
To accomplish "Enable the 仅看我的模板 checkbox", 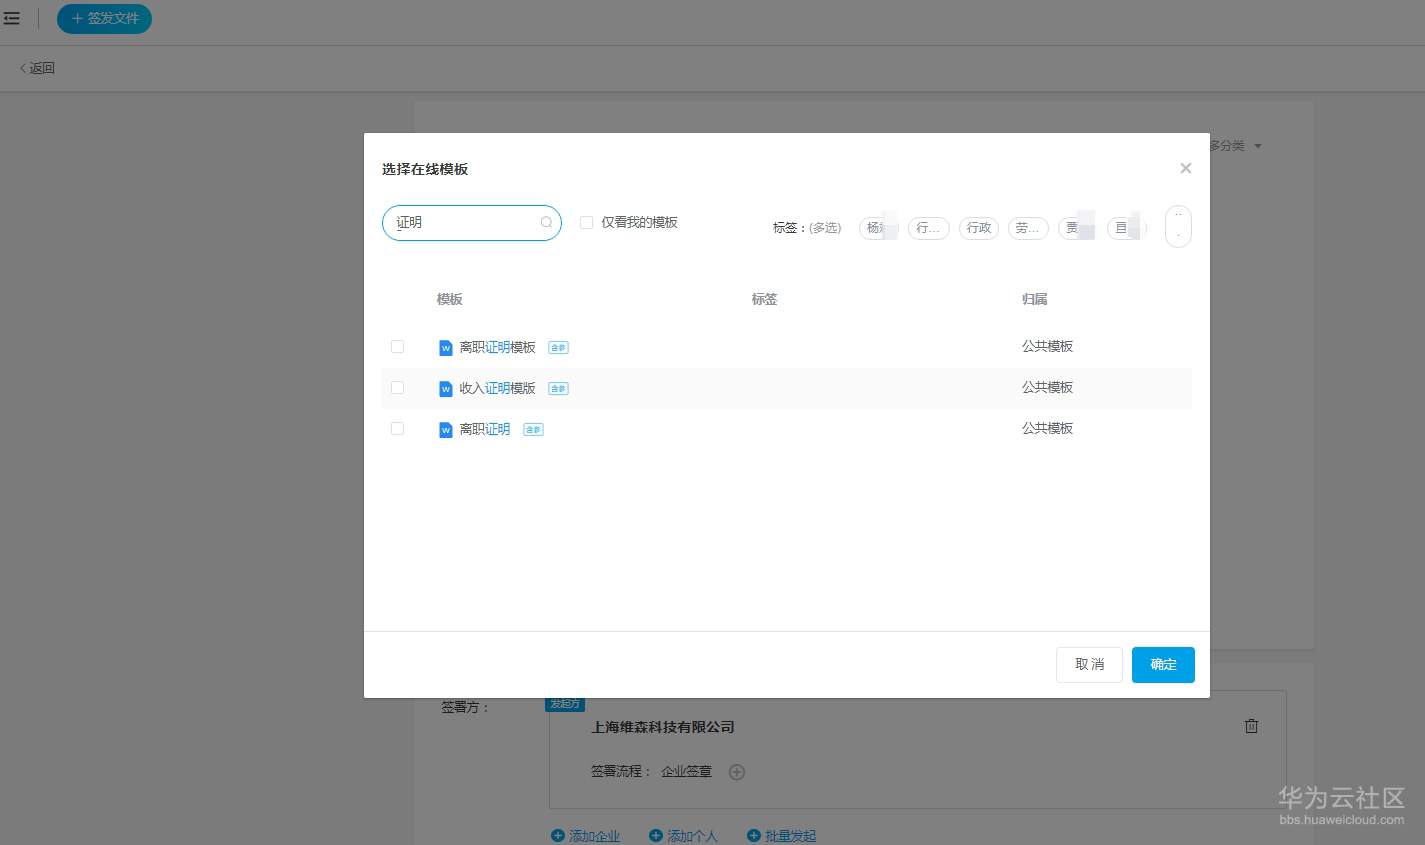I will click(587, 223).
